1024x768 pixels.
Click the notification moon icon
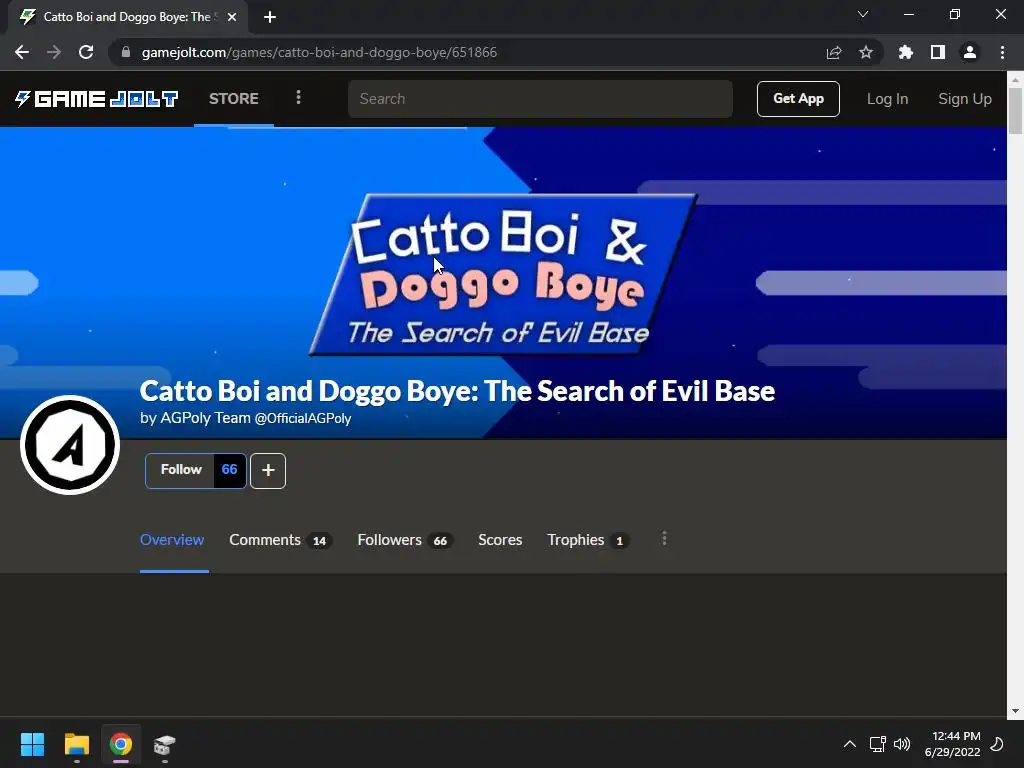pyautogui.click(x=997, y=744)
